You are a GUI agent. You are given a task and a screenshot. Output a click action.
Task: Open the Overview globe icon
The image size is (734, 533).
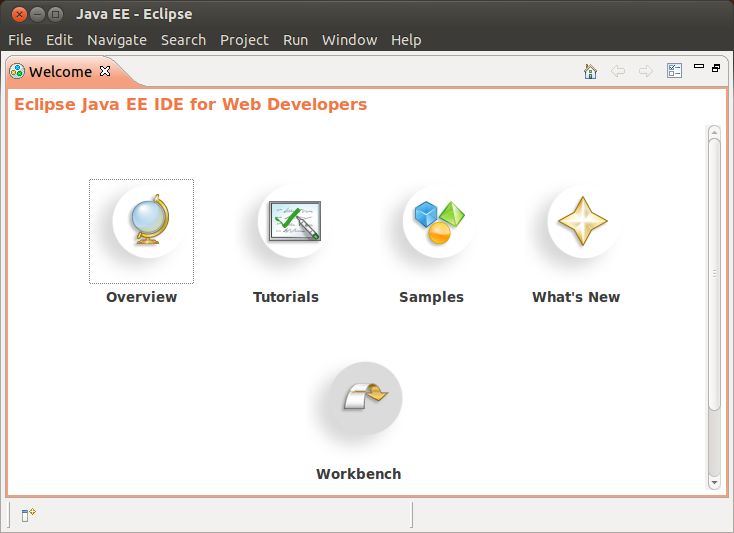tap(149, 221)
